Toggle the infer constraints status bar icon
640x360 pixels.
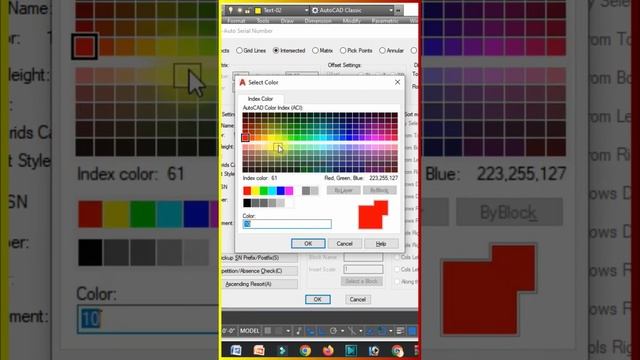click(299, 331)
